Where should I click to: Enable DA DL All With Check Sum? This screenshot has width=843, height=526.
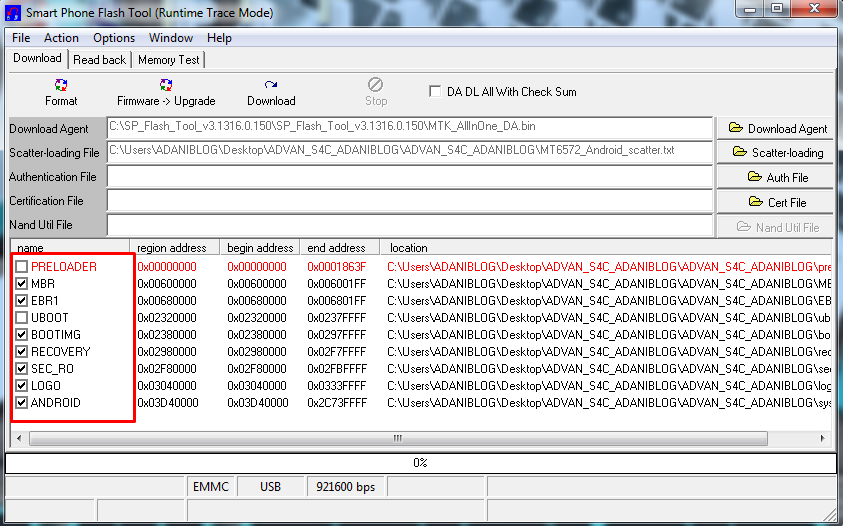435,91
